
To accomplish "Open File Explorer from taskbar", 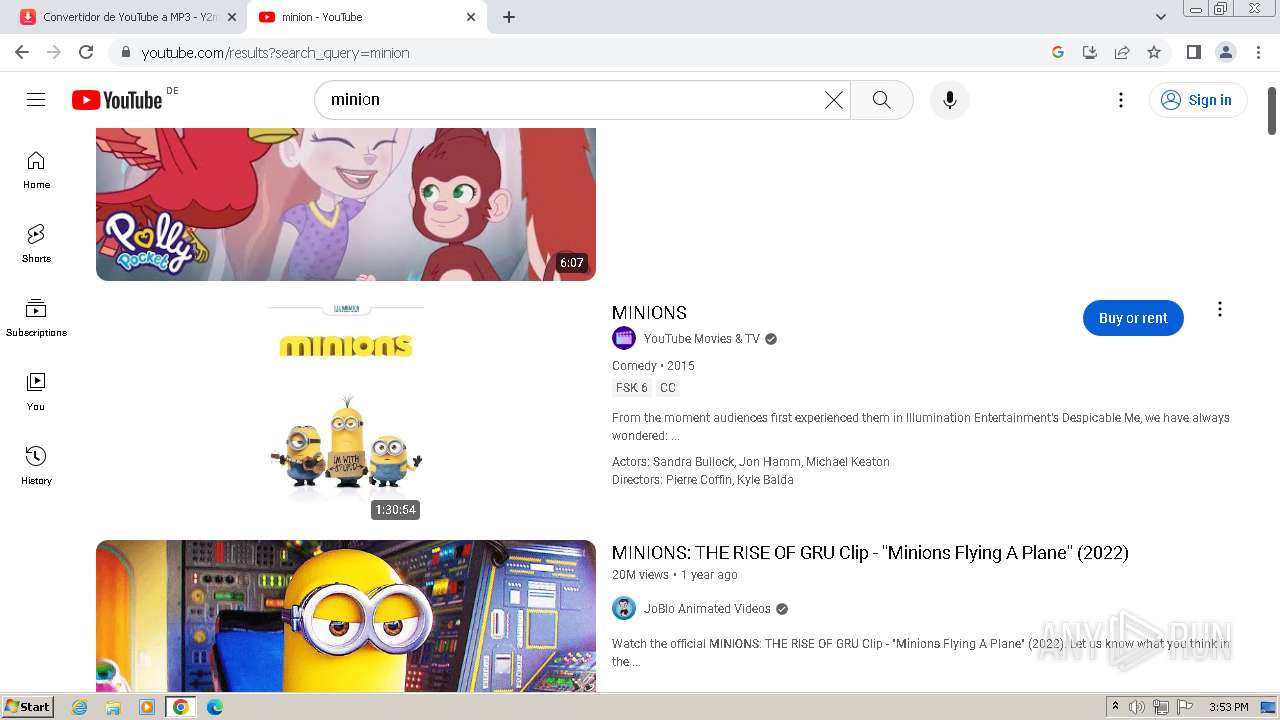I will [113, 707].
